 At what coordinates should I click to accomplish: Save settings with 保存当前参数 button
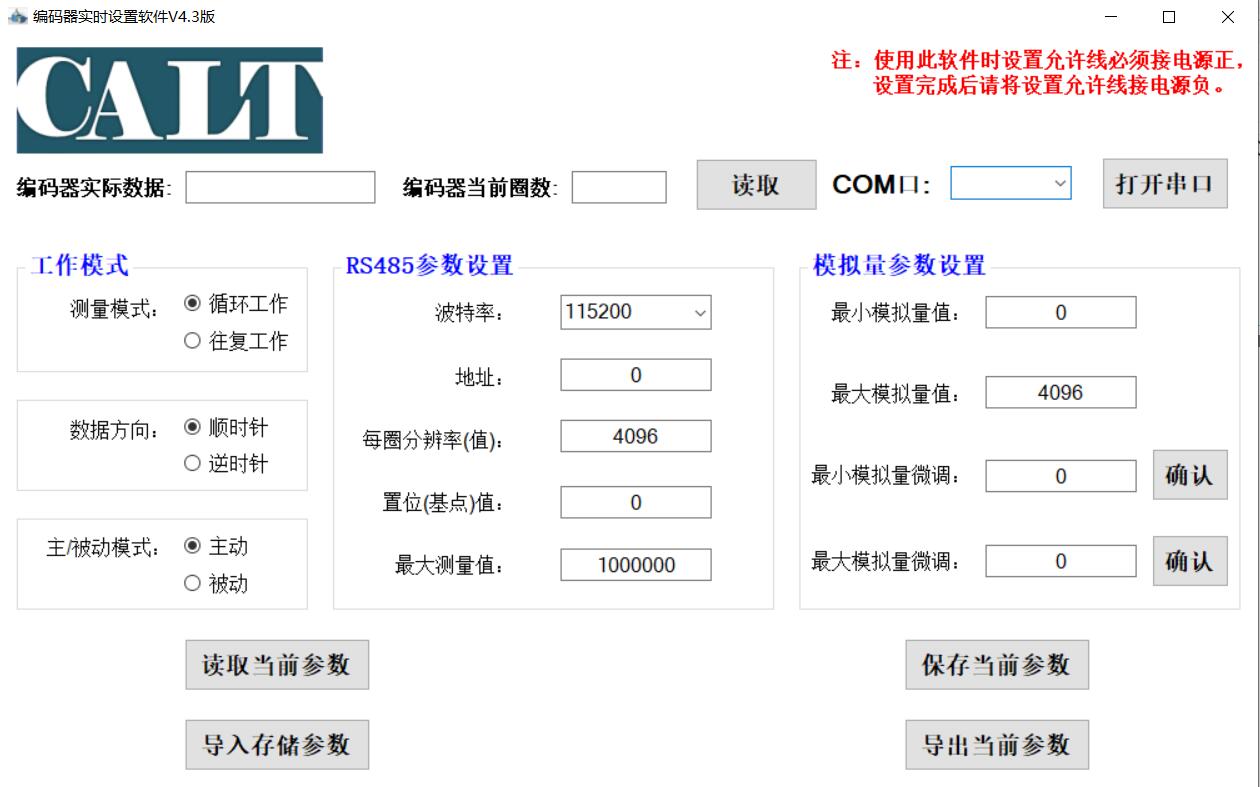pyautogui.click(x=996, y=665)
